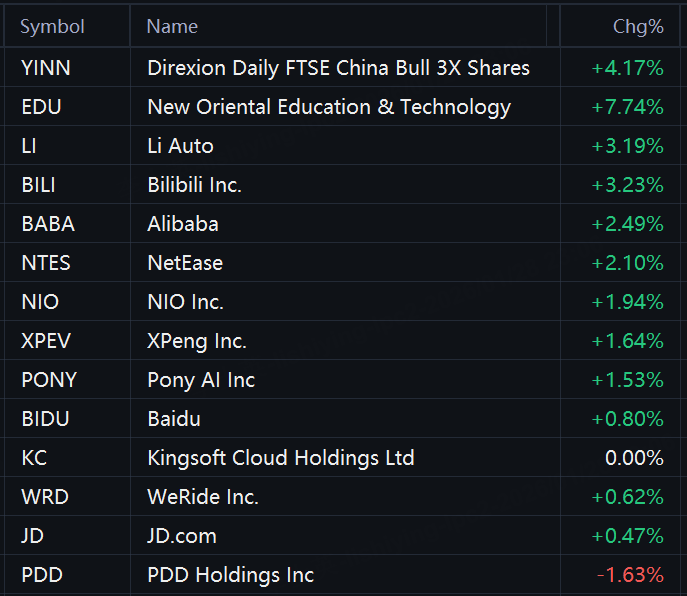The width and height of the screenshot is (687, 596).
Task: Open Kingsoft Cloud Holdings Ltd
Action: pos(280,458)
